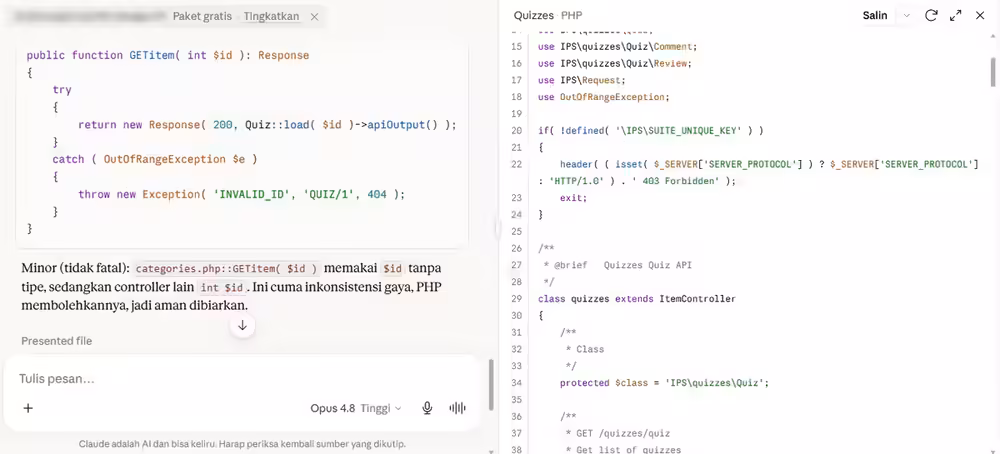The width and height of the screenshot is (1000, 454).
Task: Click the code panel vertical scrollbar
Action: tap(993, 71)
